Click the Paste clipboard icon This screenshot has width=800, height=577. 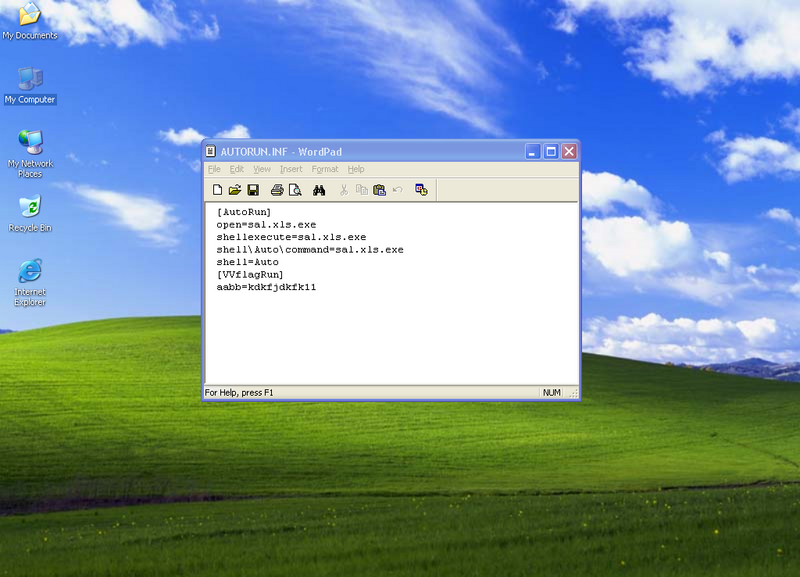[x=380, y=190]
